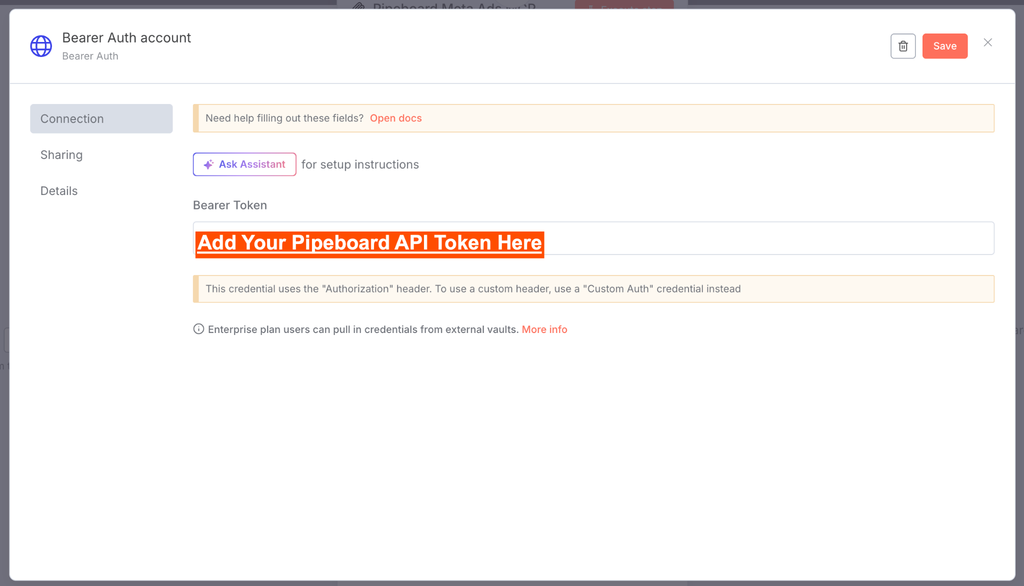Click 'Need help filling out these fields?' text
The width and height of the screenshot is (1024, 586).
tap(284, 118)
